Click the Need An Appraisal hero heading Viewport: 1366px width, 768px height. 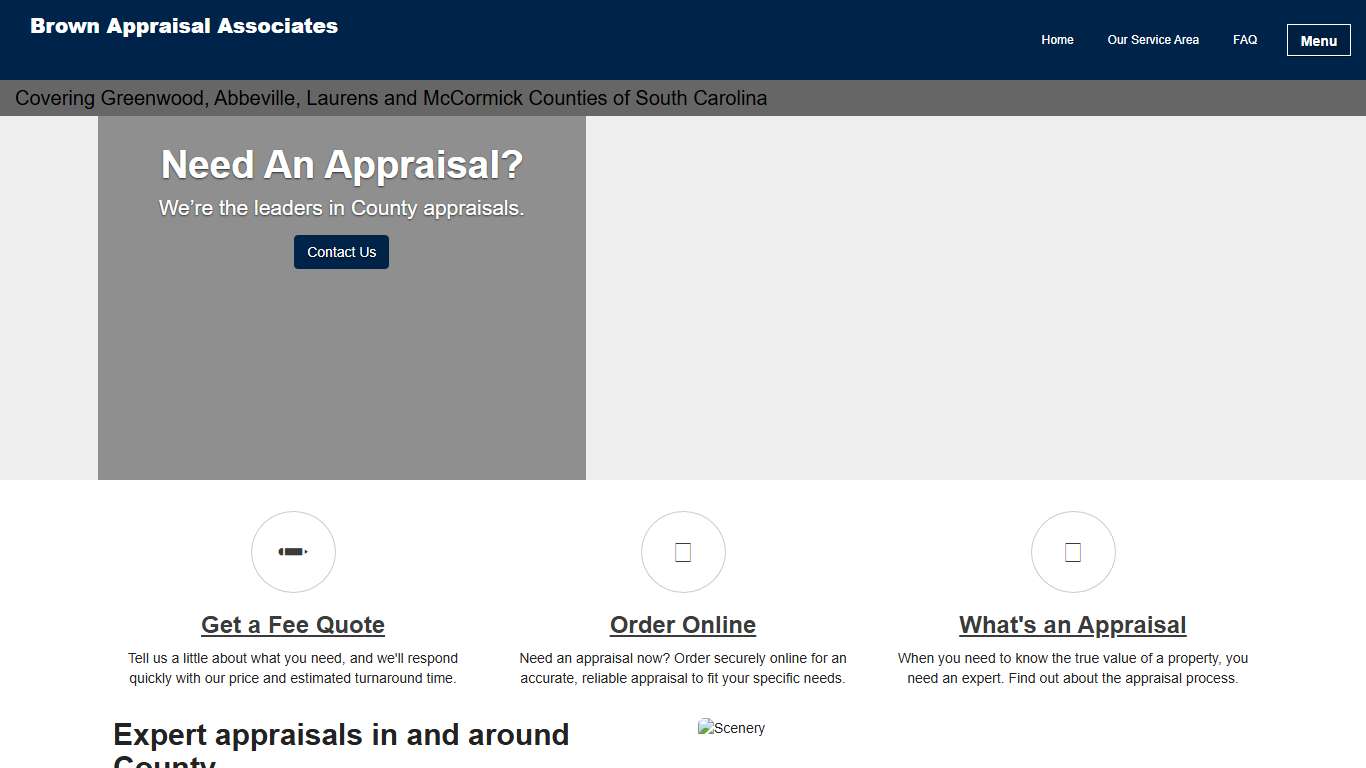pyautogui.click(x=341, y=164)
